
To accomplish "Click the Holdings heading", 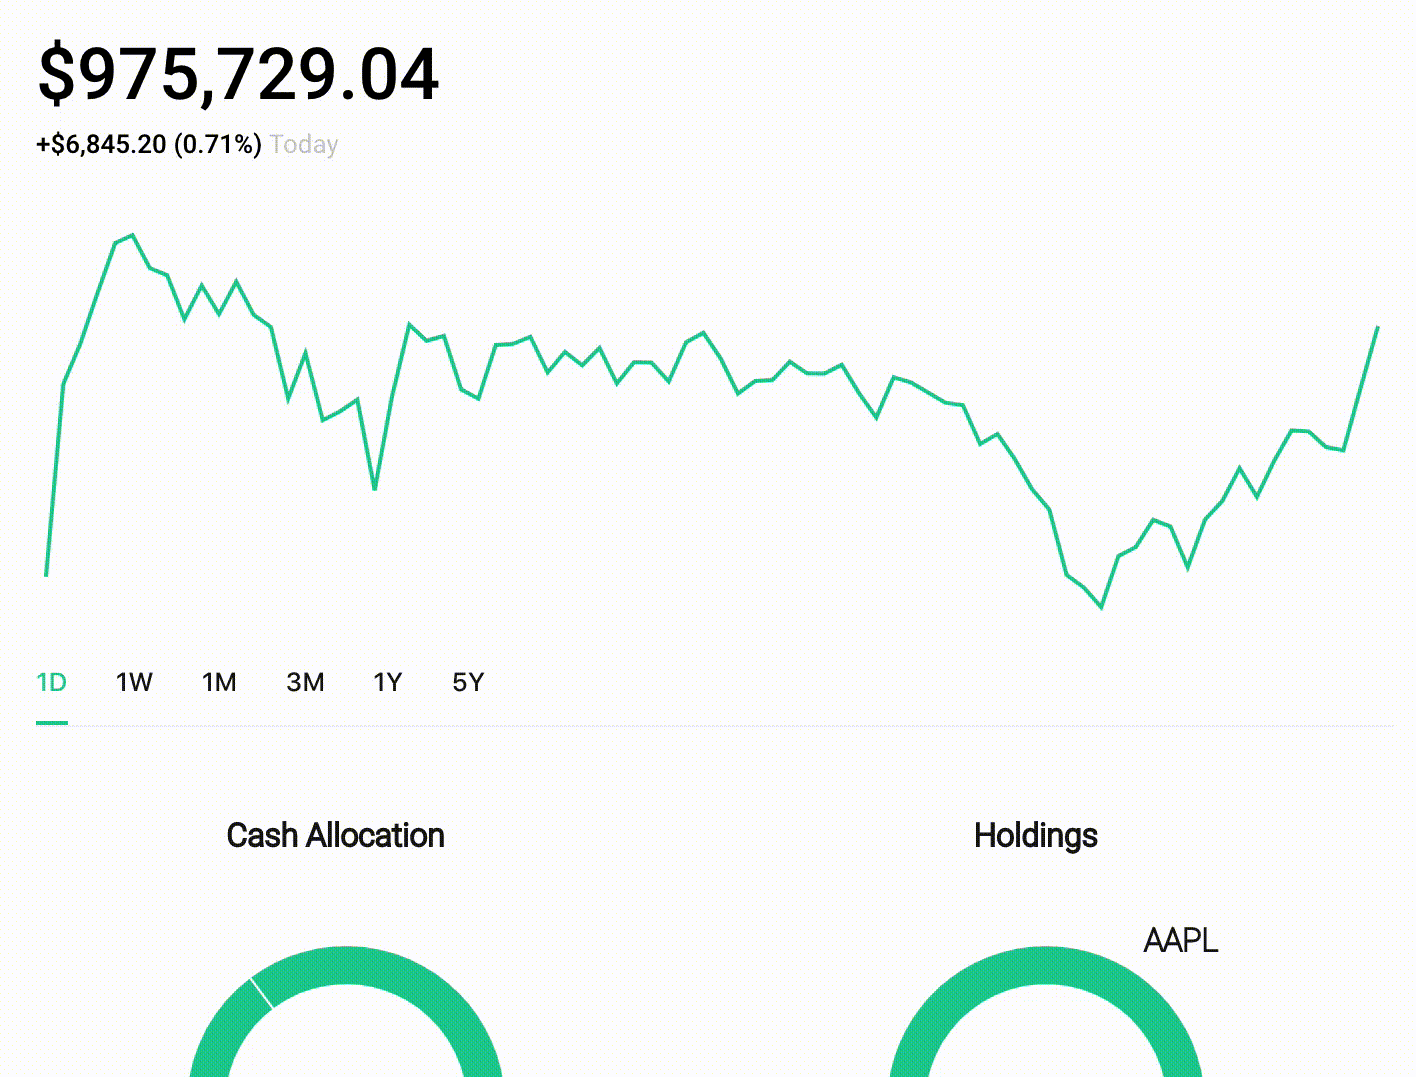I will pos(1035,835).
